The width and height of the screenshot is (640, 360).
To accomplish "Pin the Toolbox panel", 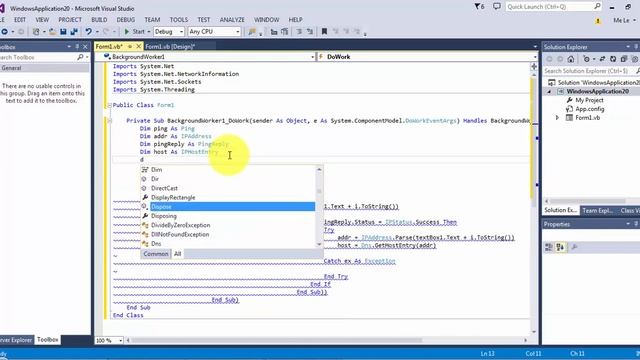I will 77,47.
